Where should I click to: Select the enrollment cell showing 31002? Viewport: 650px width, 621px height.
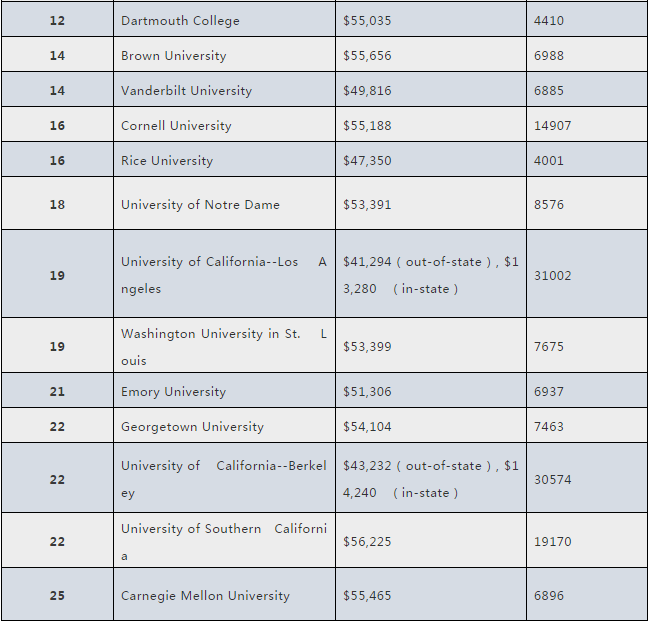(x=553, y=275)
